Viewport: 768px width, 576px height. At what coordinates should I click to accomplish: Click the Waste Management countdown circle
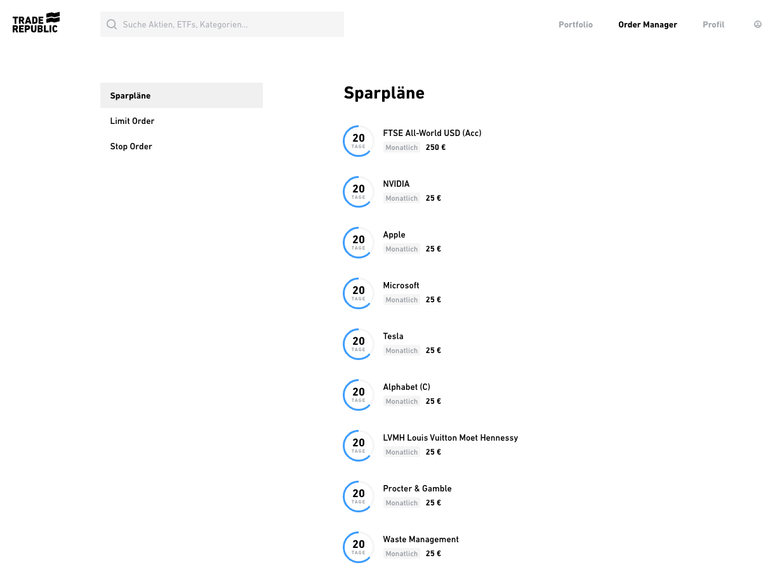358,547
